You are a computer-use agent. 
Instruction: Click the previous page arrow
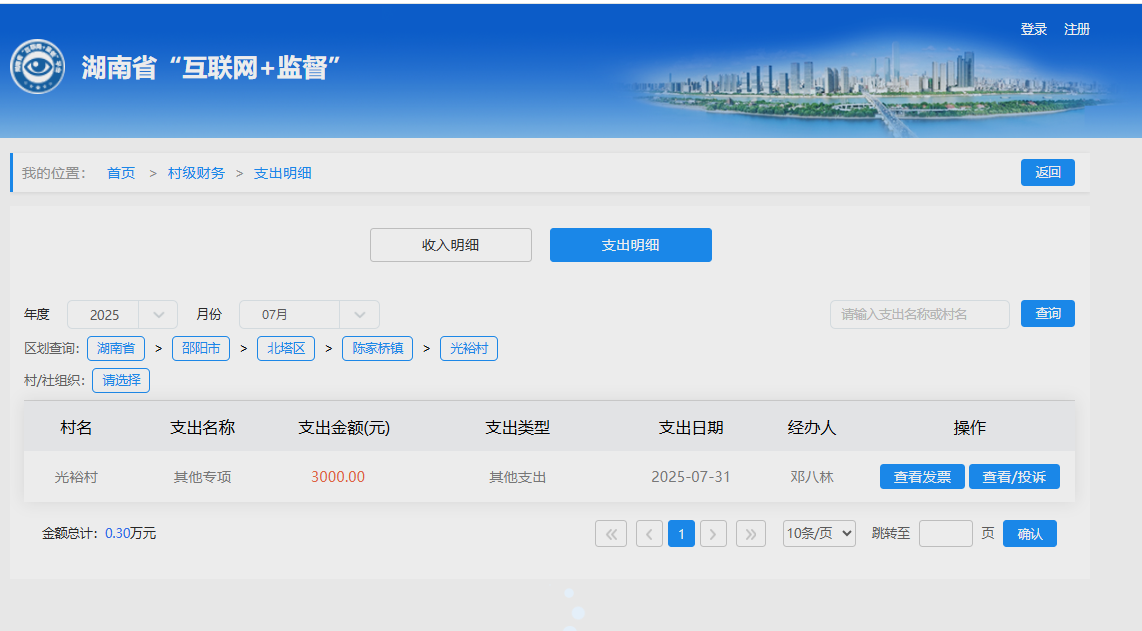pos(649,534)
